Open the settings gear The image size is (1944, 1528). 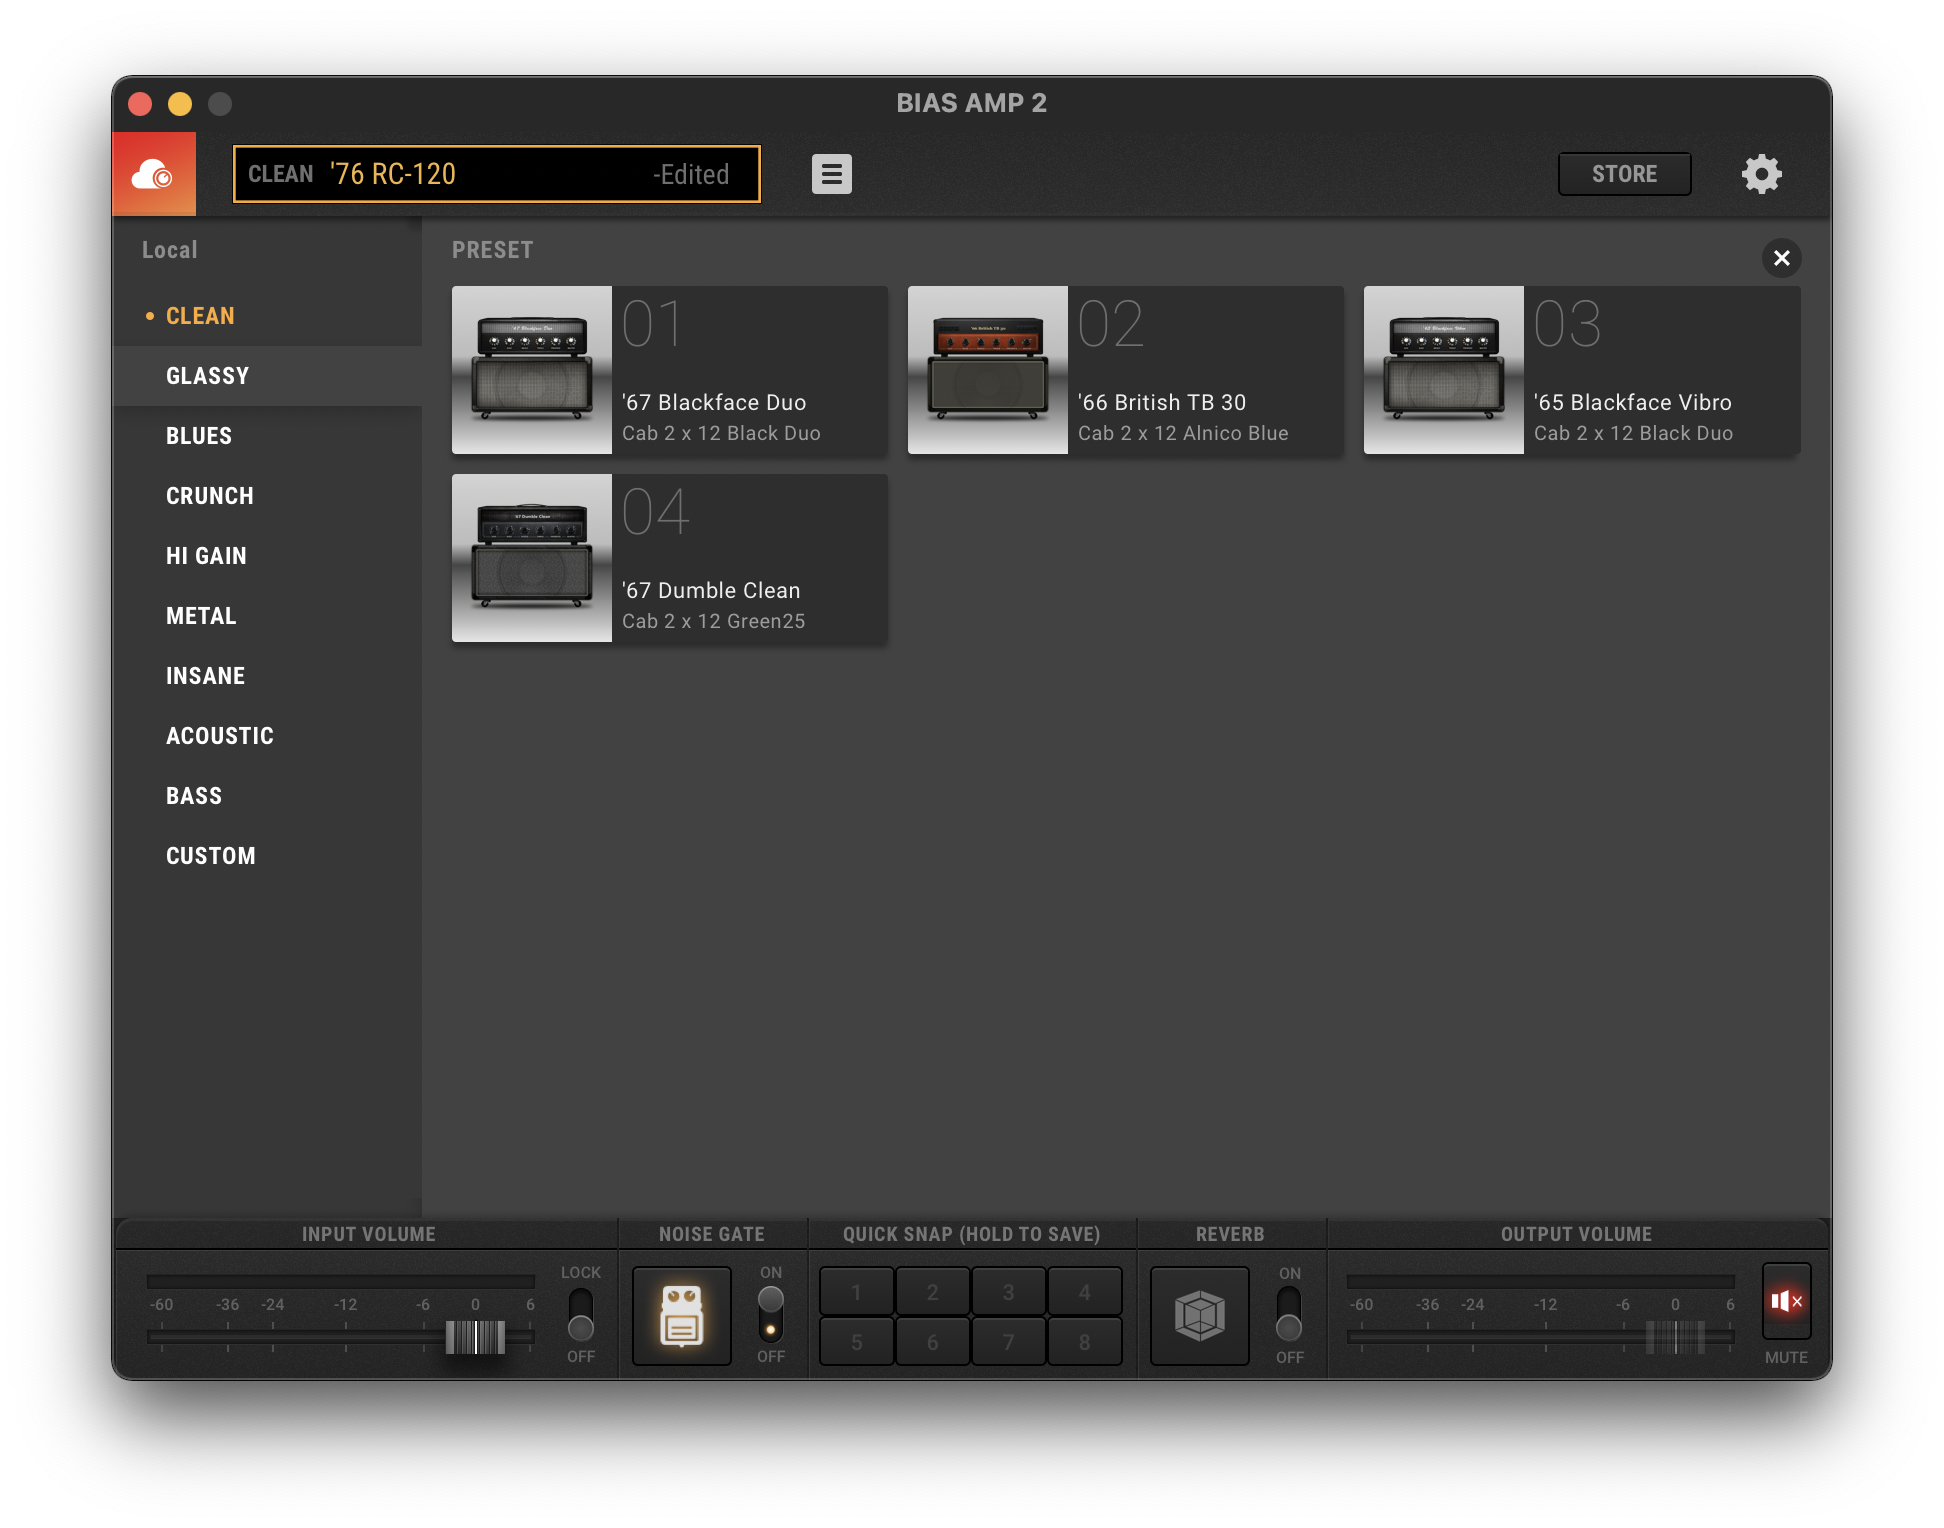click(x=1762, y=173)
